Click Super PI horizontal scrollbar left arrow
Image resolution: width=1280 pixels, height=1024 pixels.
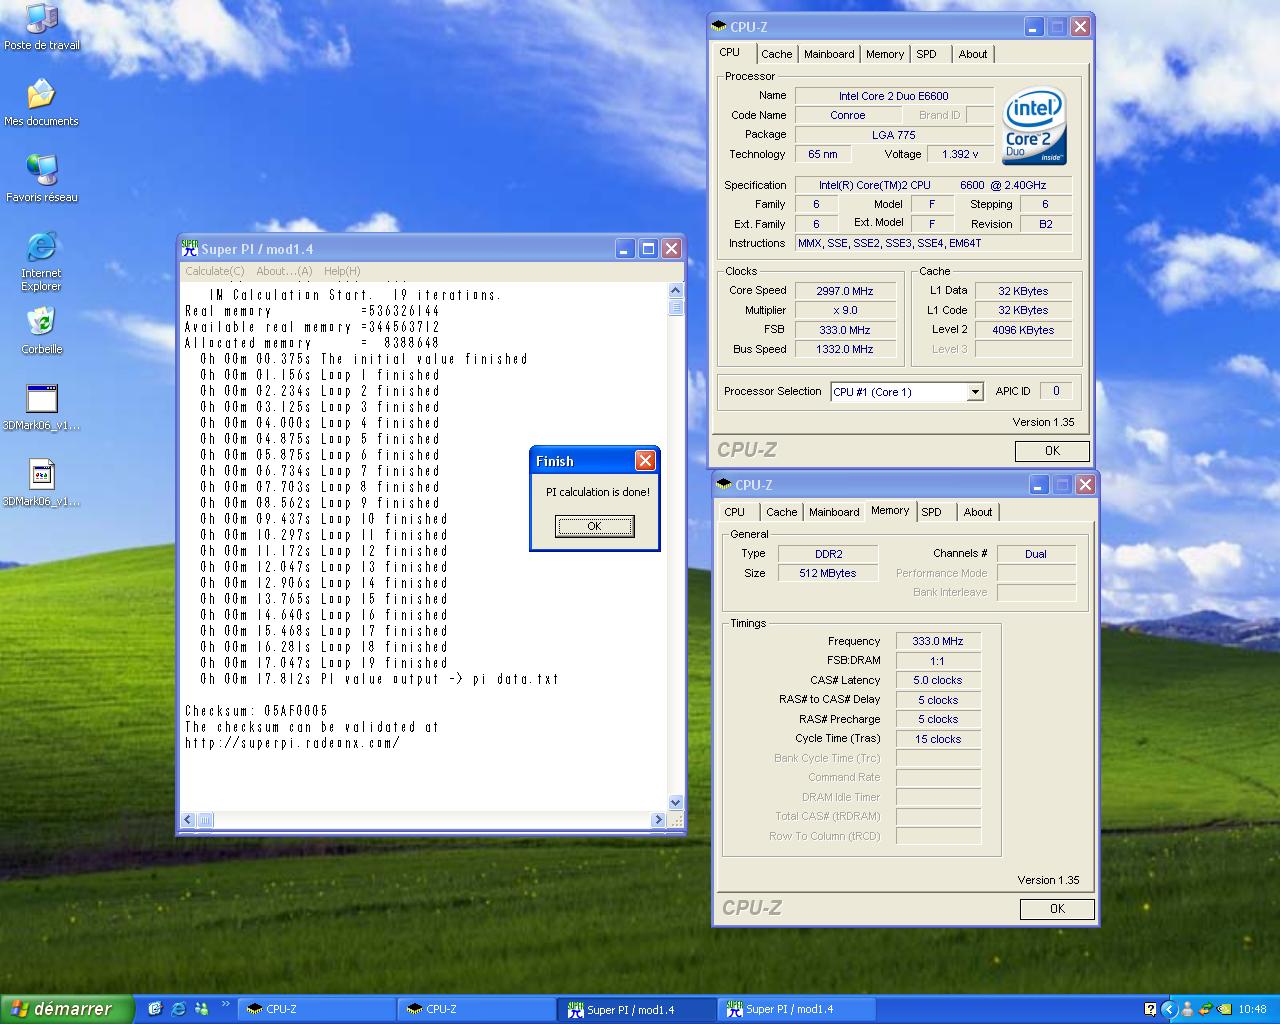tap(188, 820)
